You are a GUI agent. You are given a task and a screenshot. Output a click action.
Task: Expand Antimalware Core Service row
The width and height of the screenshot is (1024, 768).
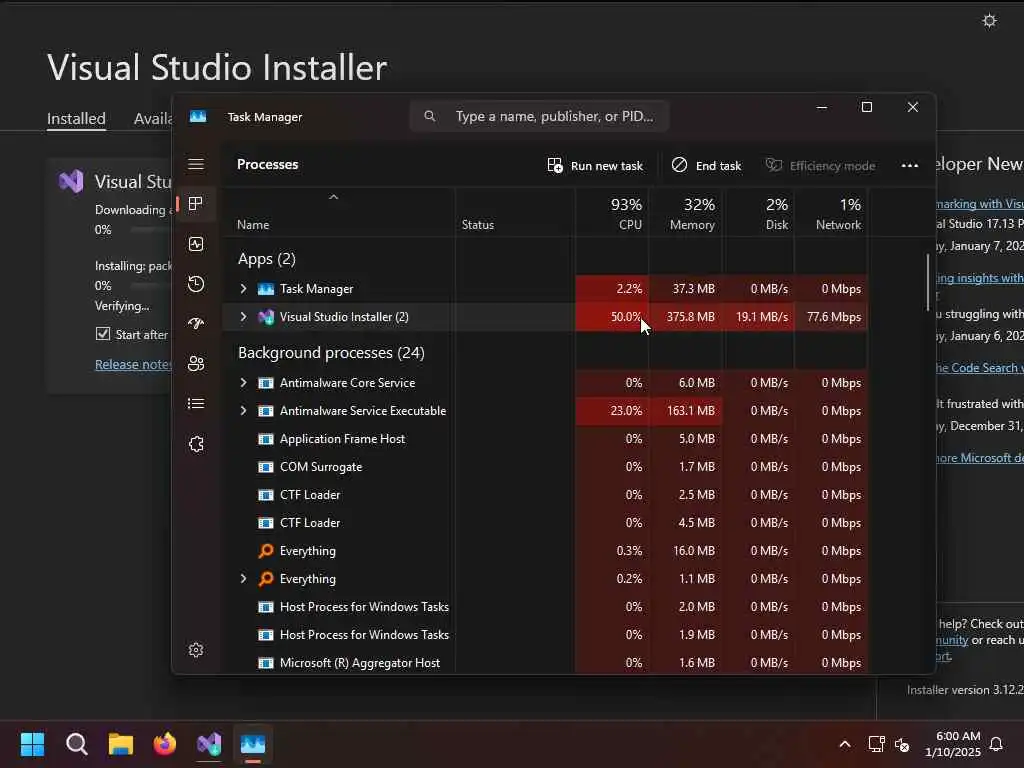coord(244,383)
